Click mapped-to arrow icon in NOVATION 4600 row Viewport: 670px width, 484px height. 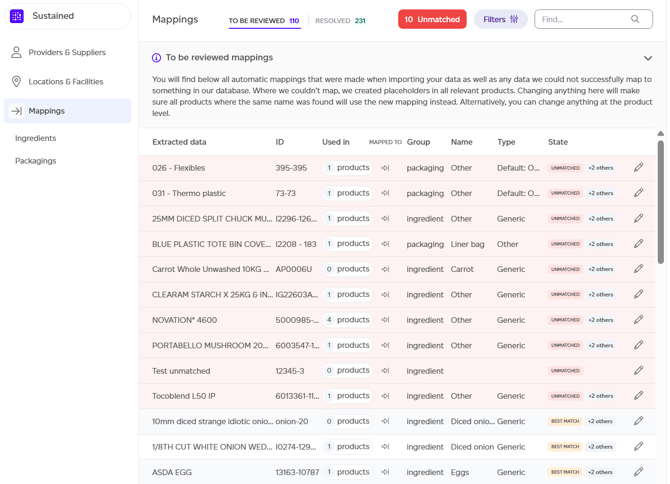(x=385, y=320)
